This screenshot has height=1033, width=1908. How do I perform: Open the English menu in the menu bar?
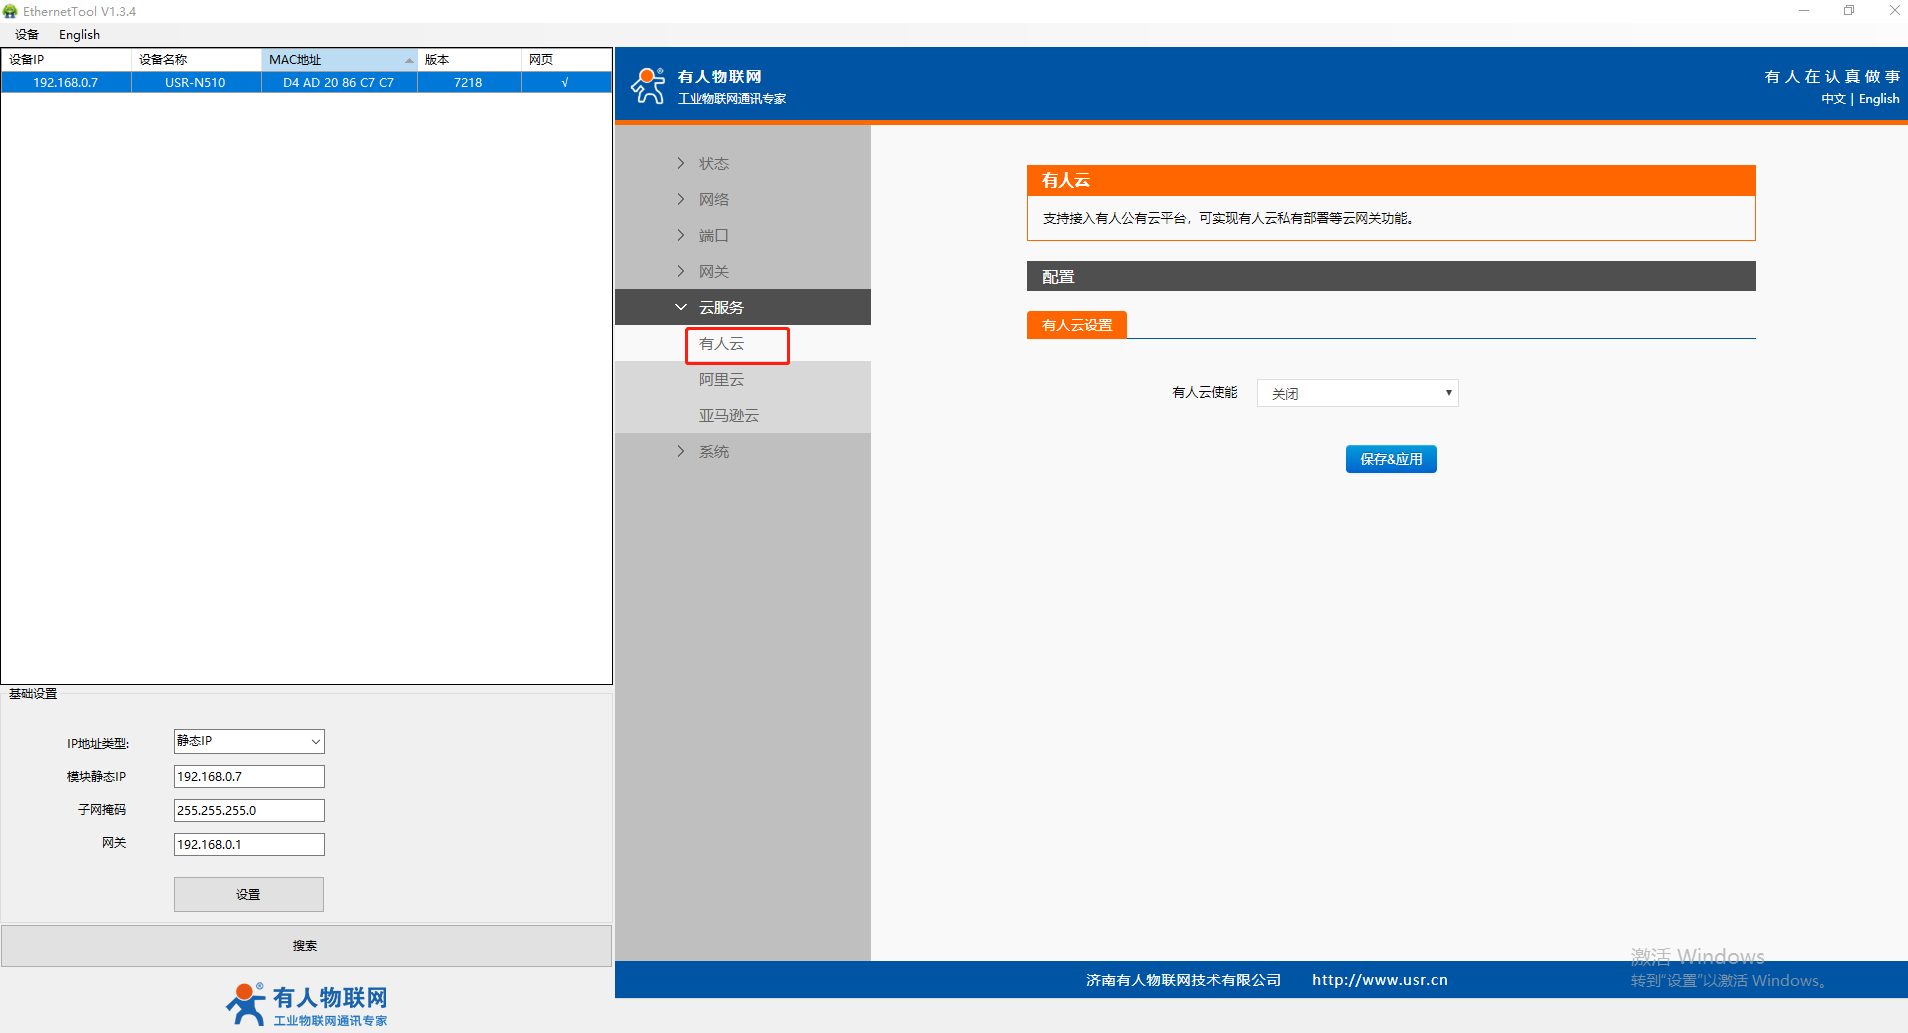tap(79, 35)
